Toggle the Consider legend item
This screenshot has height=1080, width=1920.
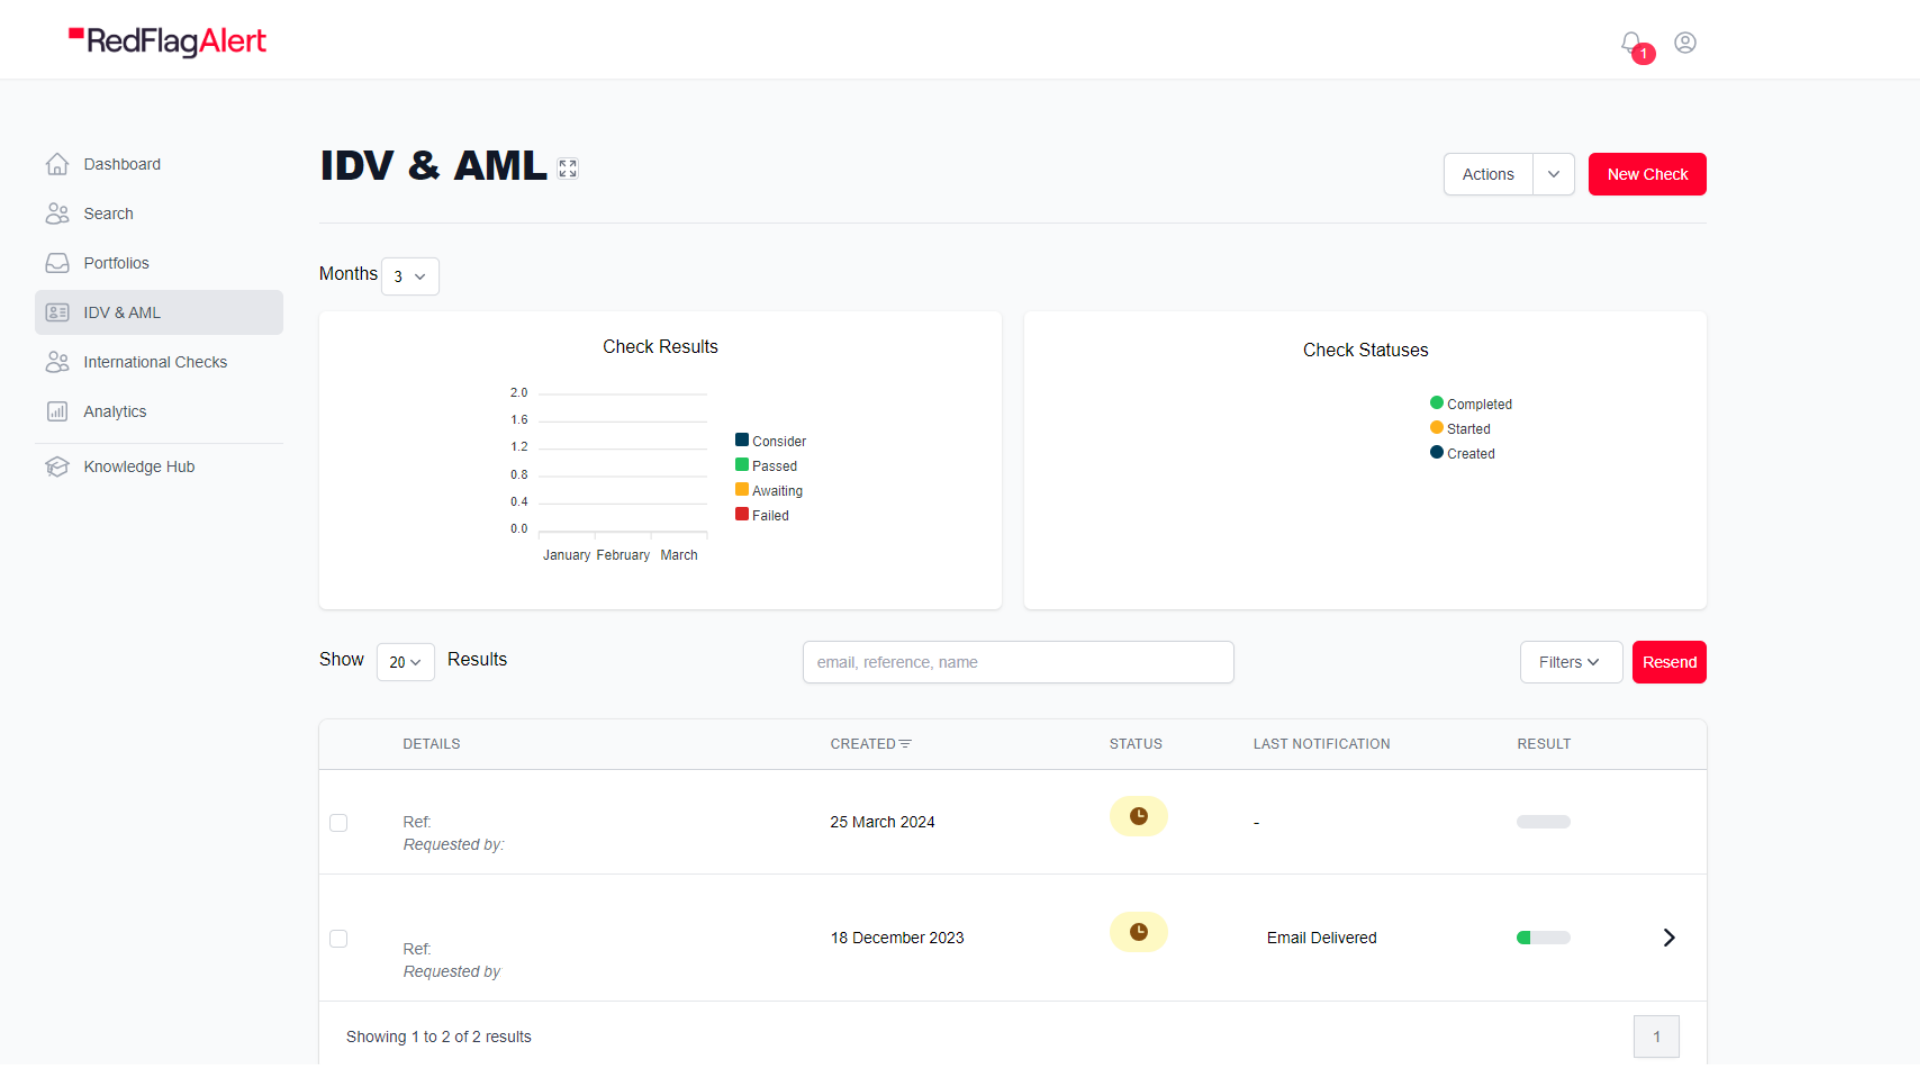(770, 441)
